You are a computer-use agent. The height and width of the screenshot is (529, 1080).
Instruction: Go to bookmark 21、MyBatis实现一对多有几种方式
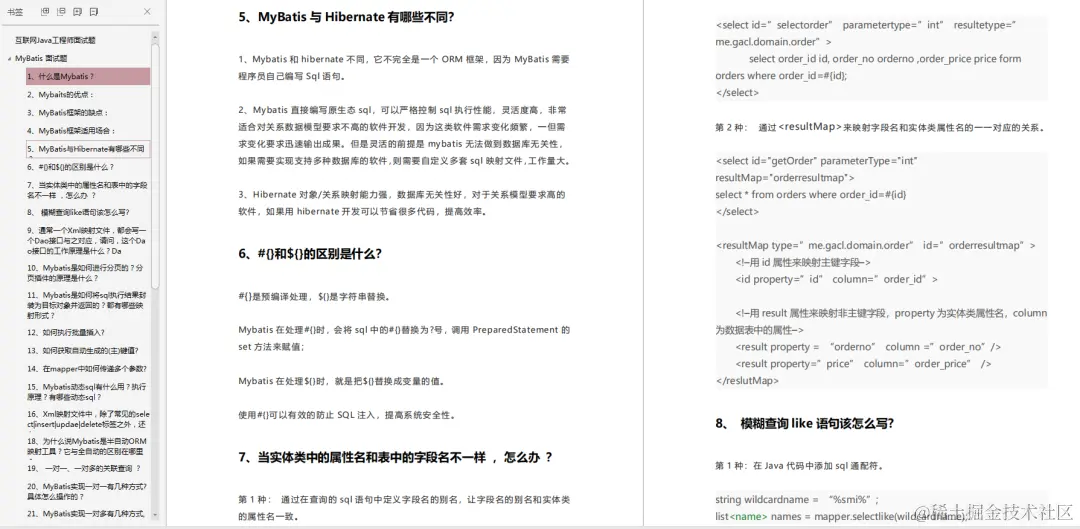pos(85,513)
